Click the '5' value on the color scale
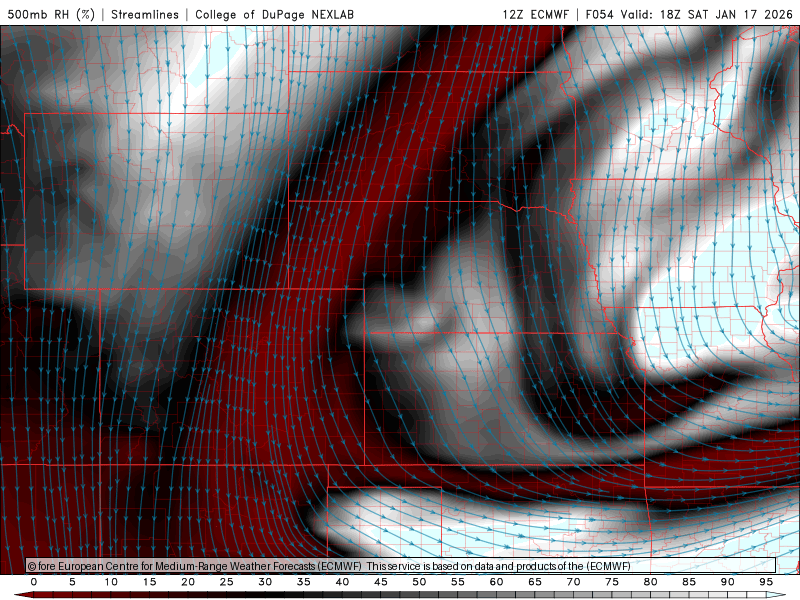This screenshot has width=800, height=600. (72, 582)
